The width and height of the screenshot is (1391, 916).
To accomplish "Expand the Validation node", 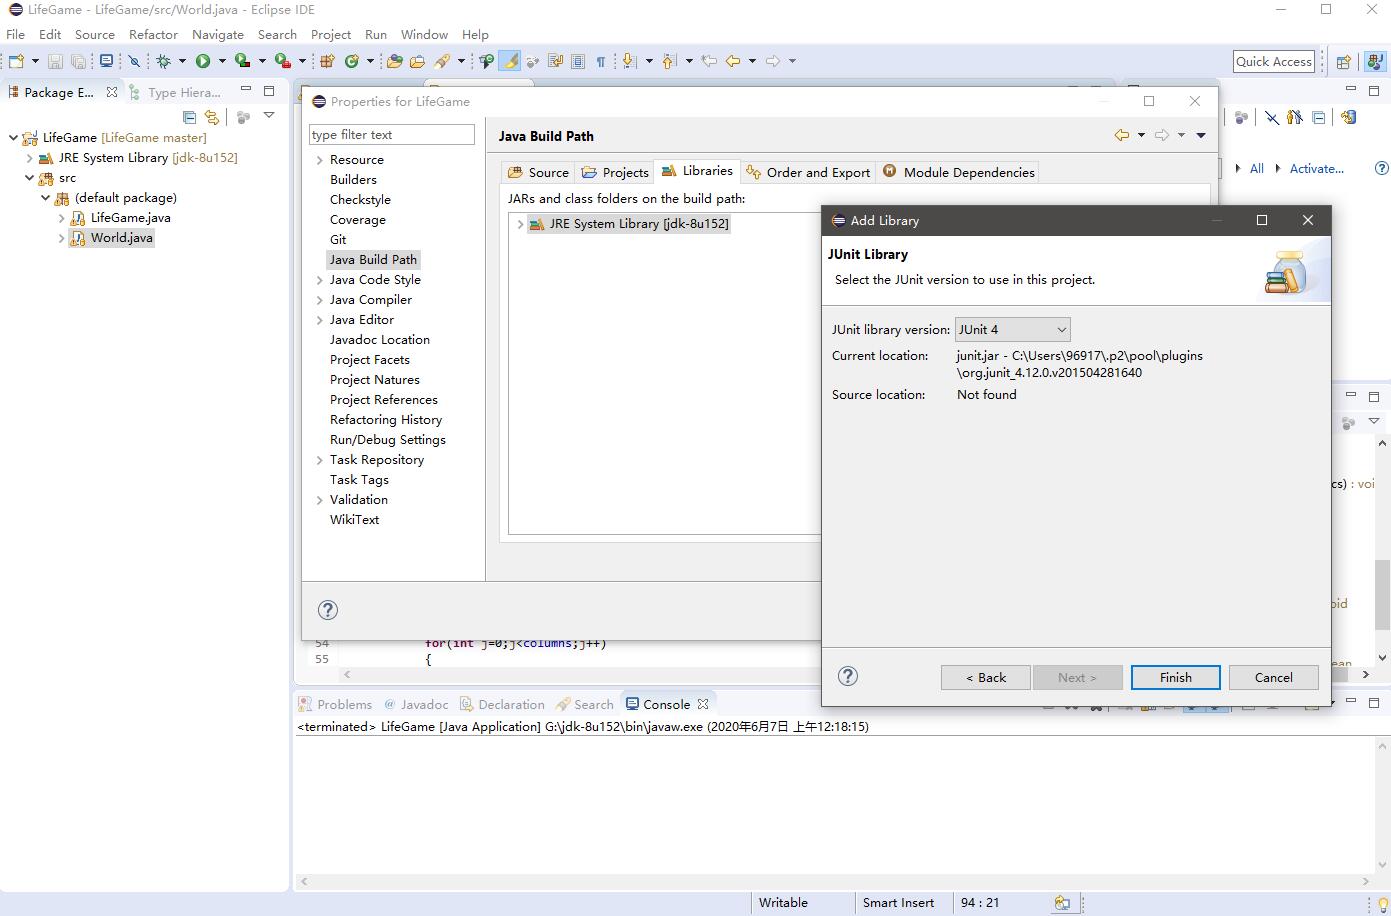I will [x=320, y=500].
